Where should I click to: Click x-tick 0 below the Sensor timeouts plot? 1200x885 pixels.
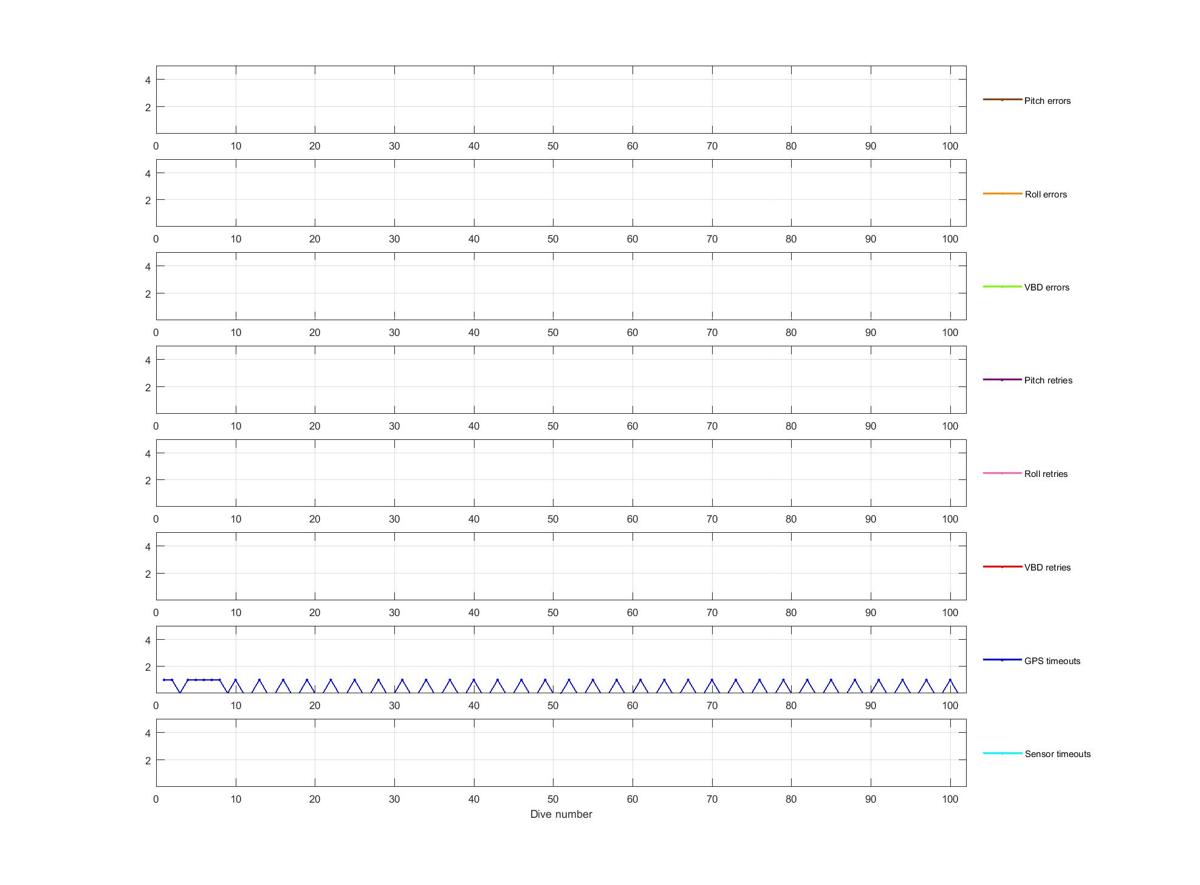click(156, 799)
